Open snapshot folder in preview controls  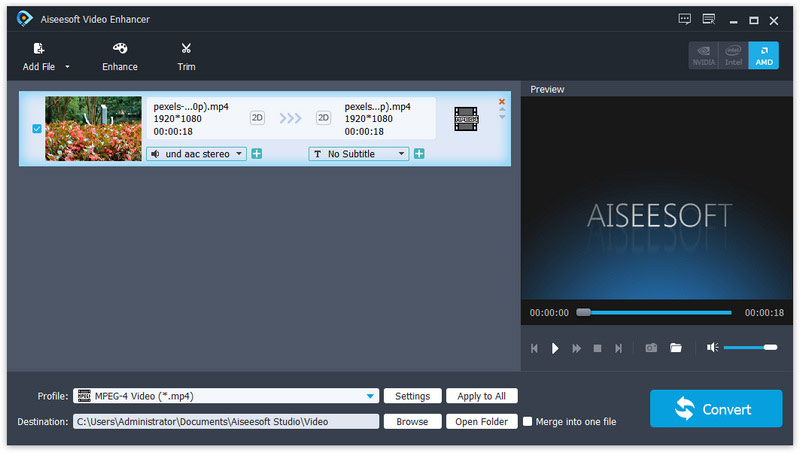point(676,348)
